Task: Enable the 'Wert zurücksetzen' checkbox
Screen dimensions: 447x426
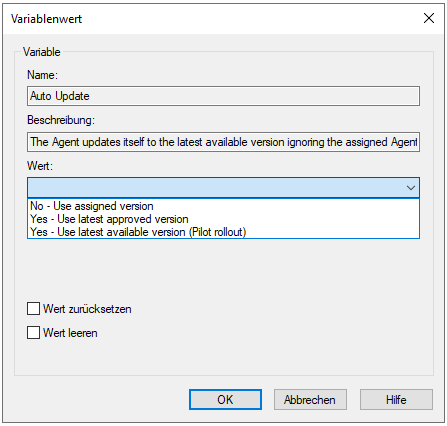Action: click(x=33, y=309)
